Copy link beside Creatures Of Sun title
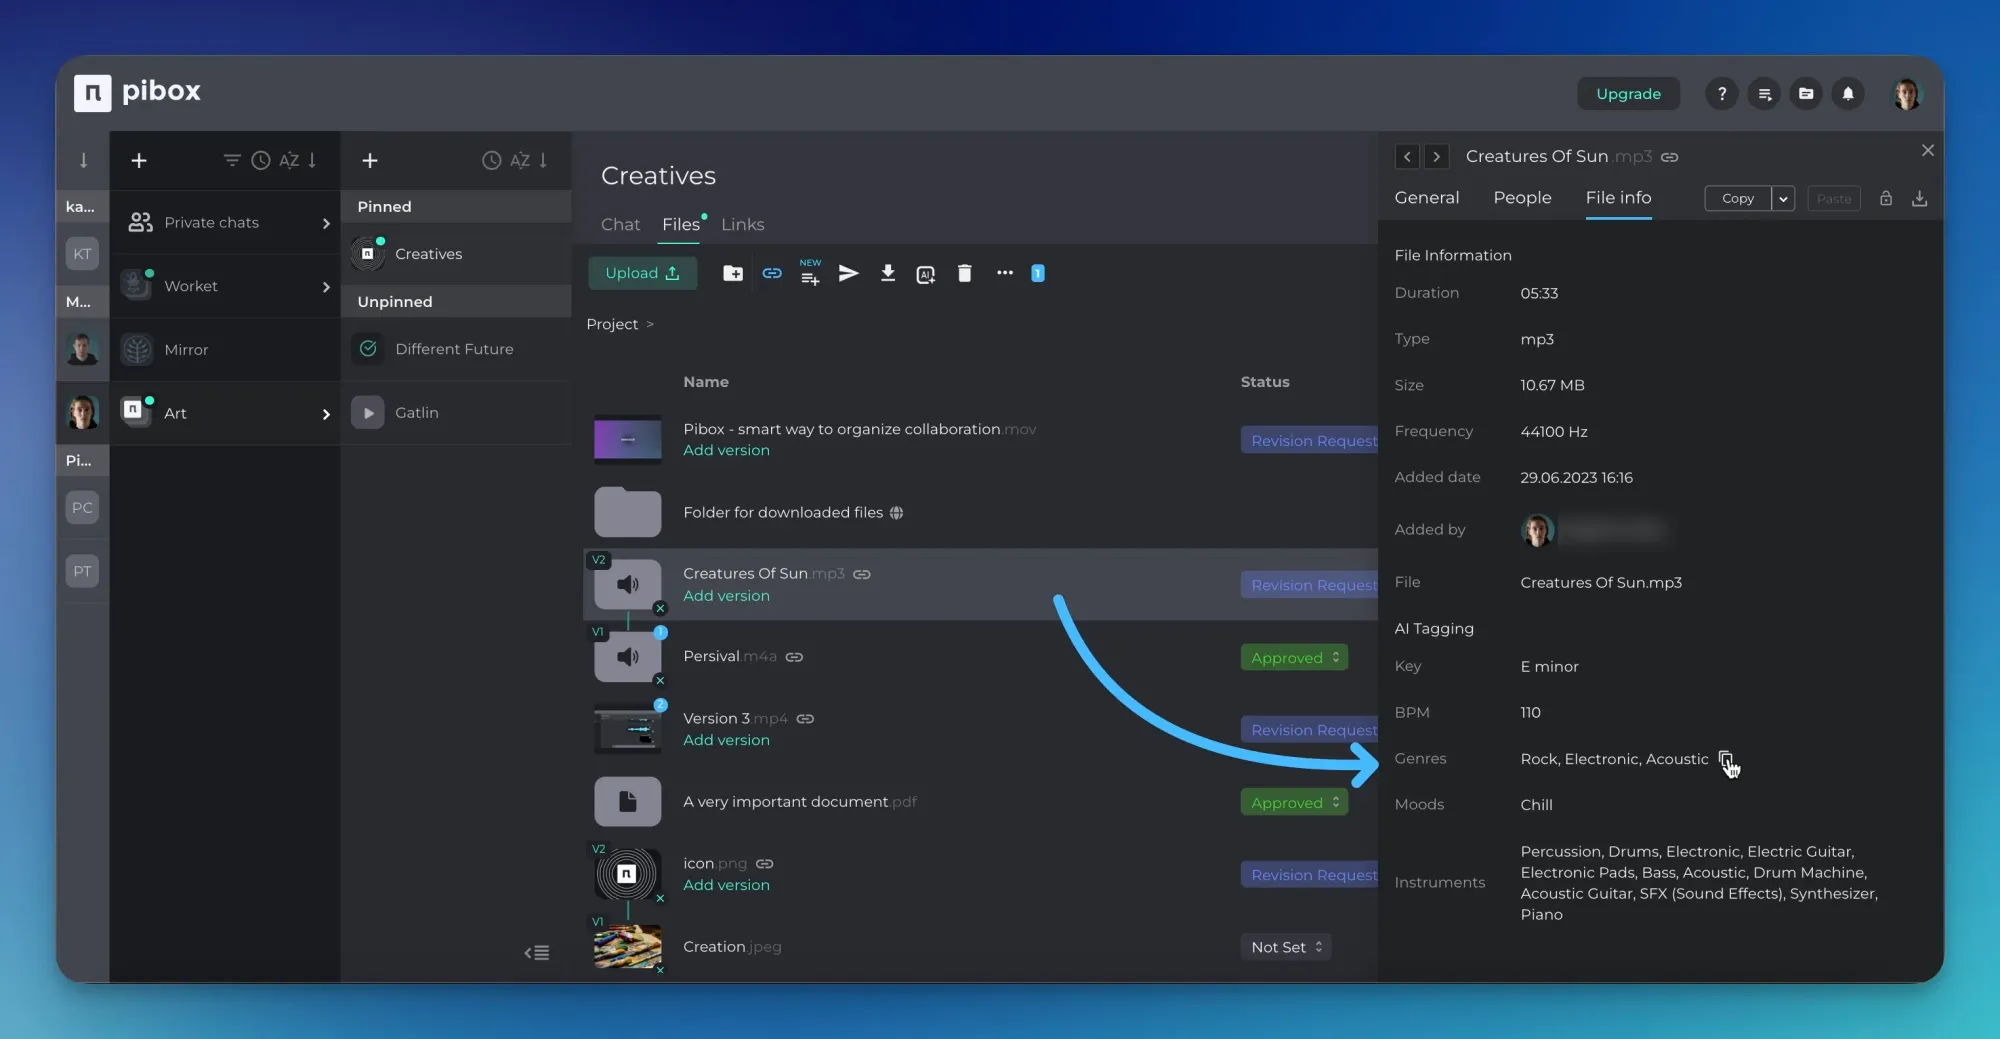 coord(1669,157)
